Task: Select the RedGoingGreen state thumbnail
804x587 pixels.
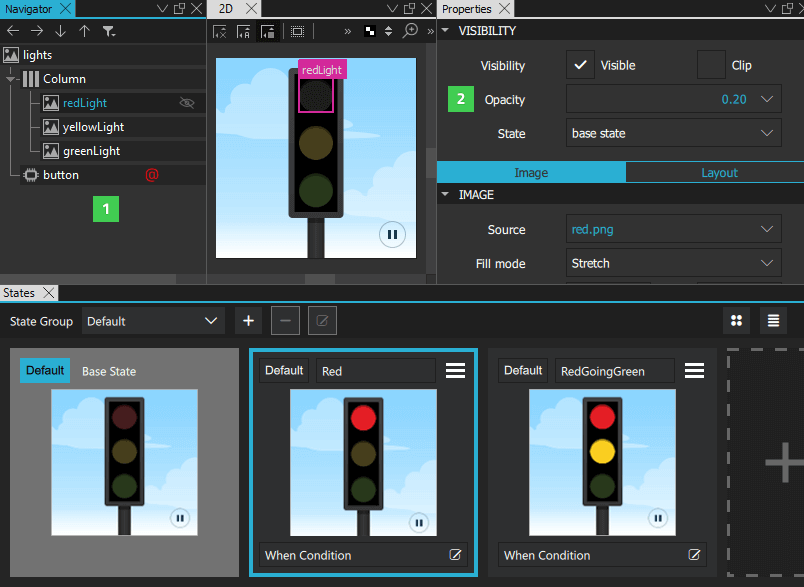Action: point(602,462)
